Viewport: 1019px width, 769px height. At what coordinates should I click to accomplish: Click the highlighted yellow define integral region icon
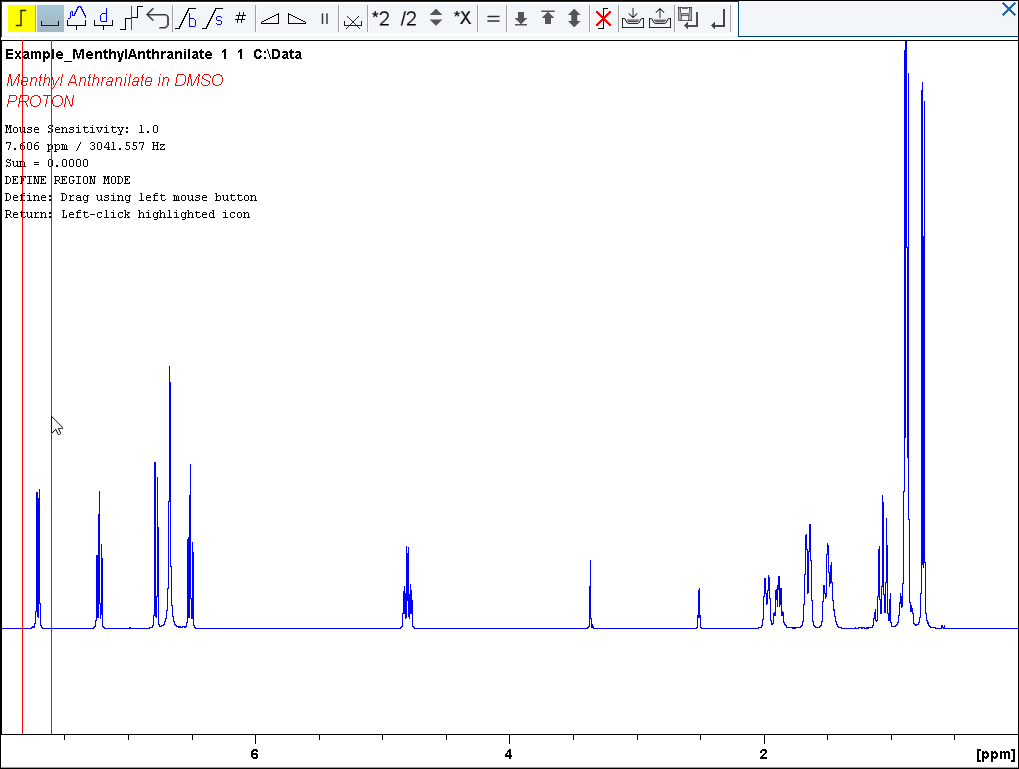[21, 18]
